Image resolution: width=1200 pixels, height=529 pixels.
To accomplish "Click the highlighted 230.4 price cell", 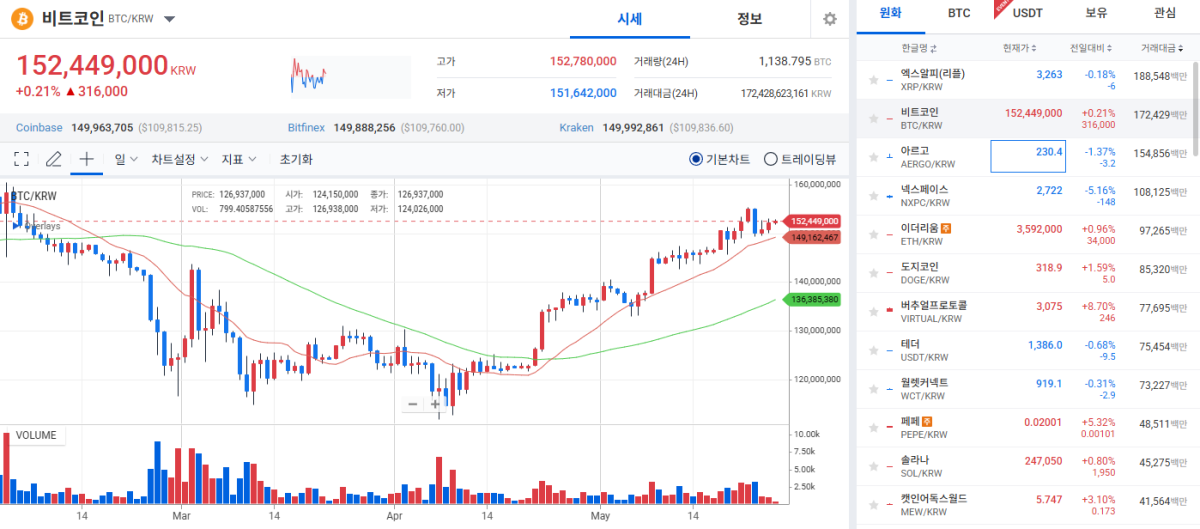I will [1028, 156].
